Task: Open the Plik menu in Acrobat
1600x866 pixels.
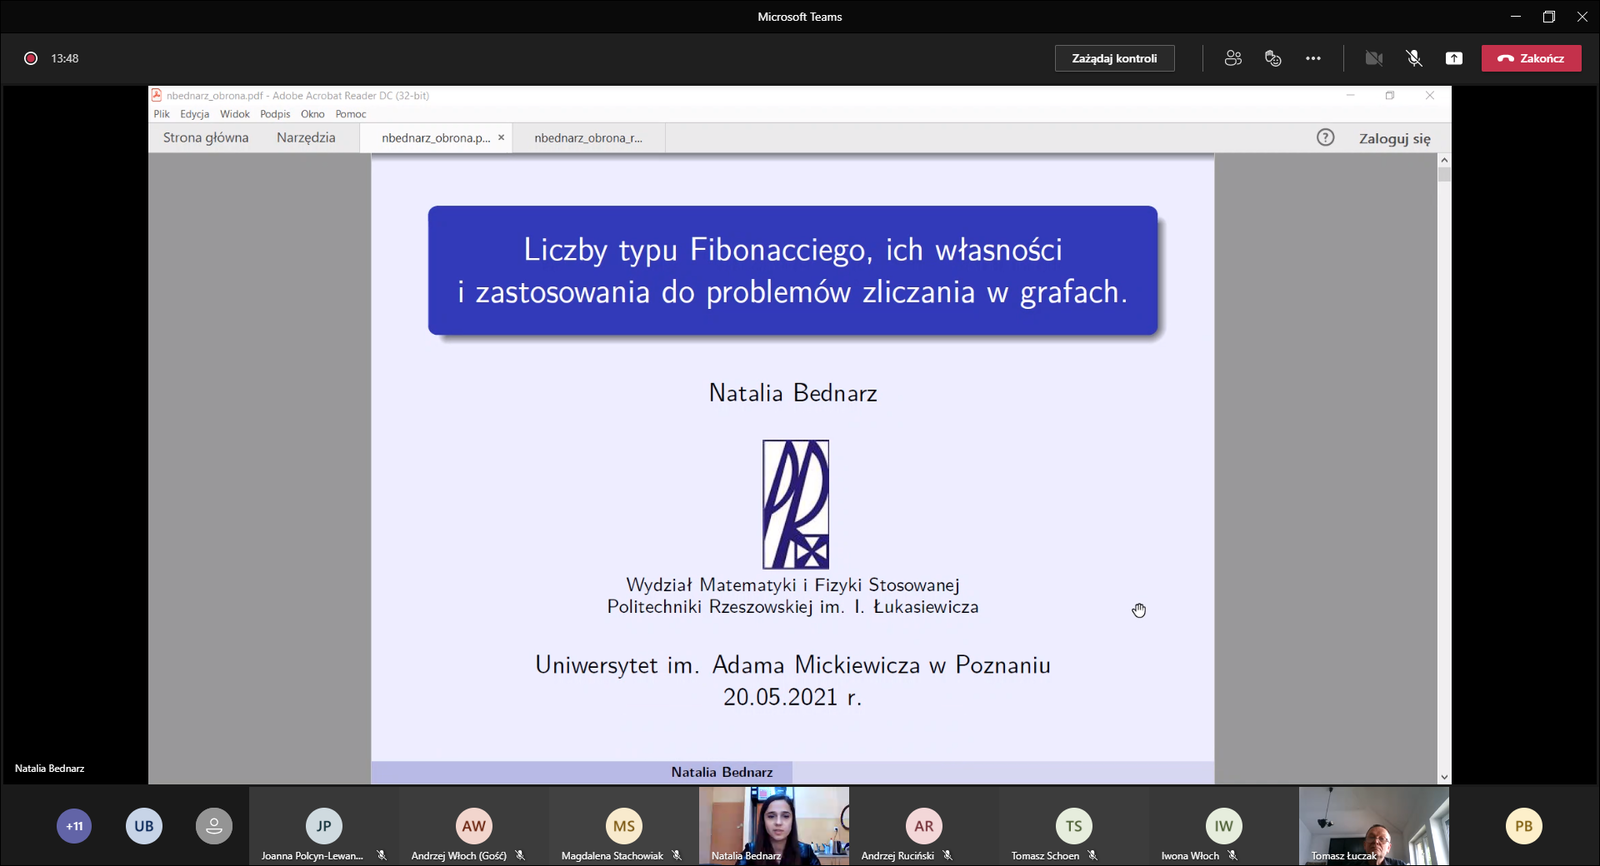Action: [161, 114]
